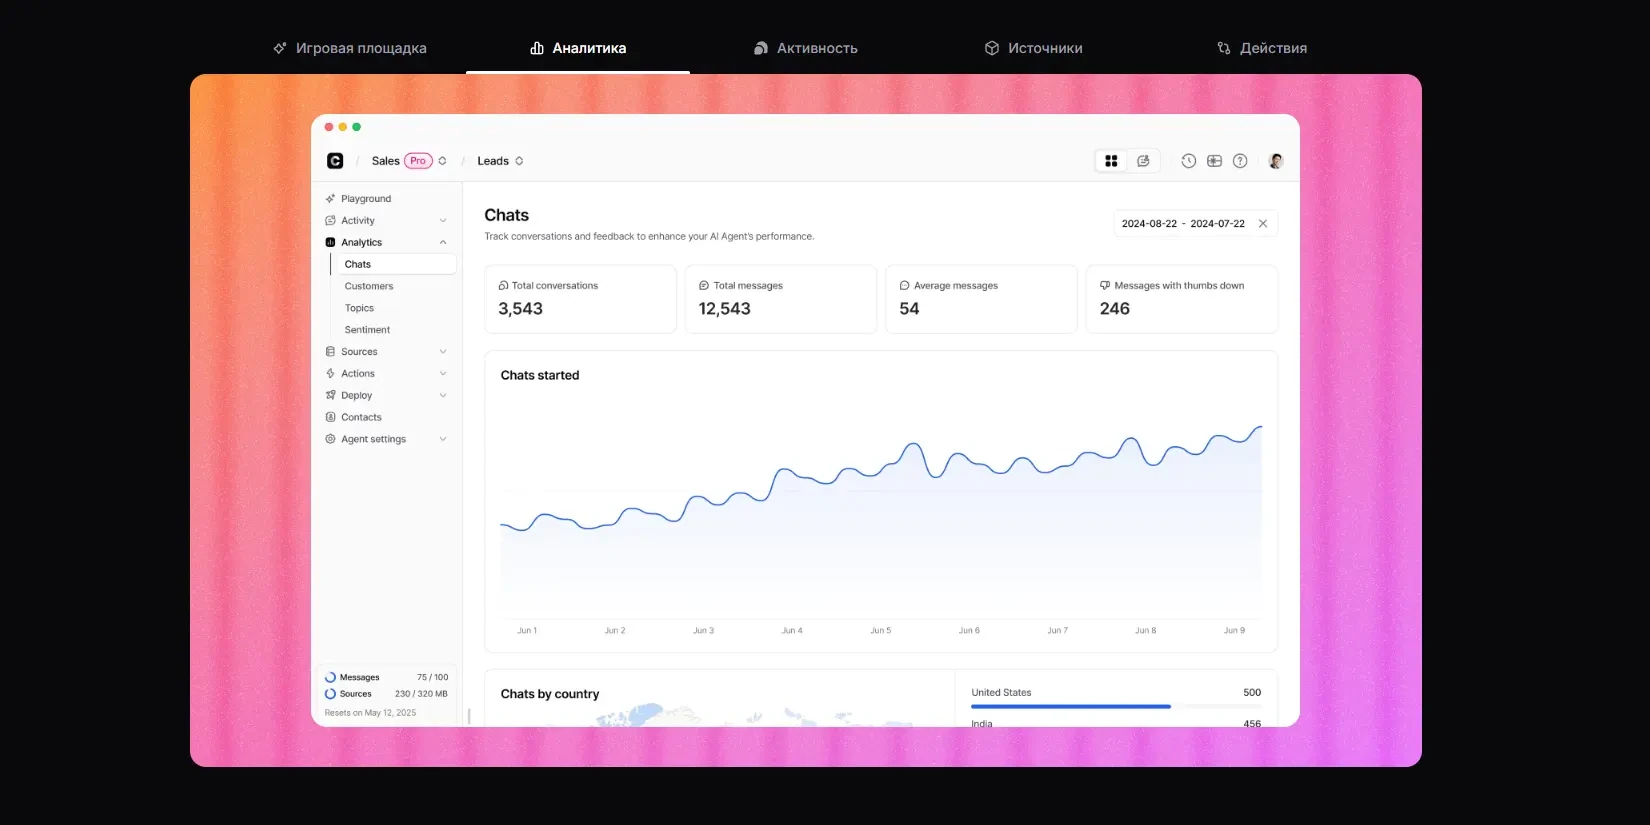Open Customers under Analytics
1650x825 pixels.
tap(369, 286)
